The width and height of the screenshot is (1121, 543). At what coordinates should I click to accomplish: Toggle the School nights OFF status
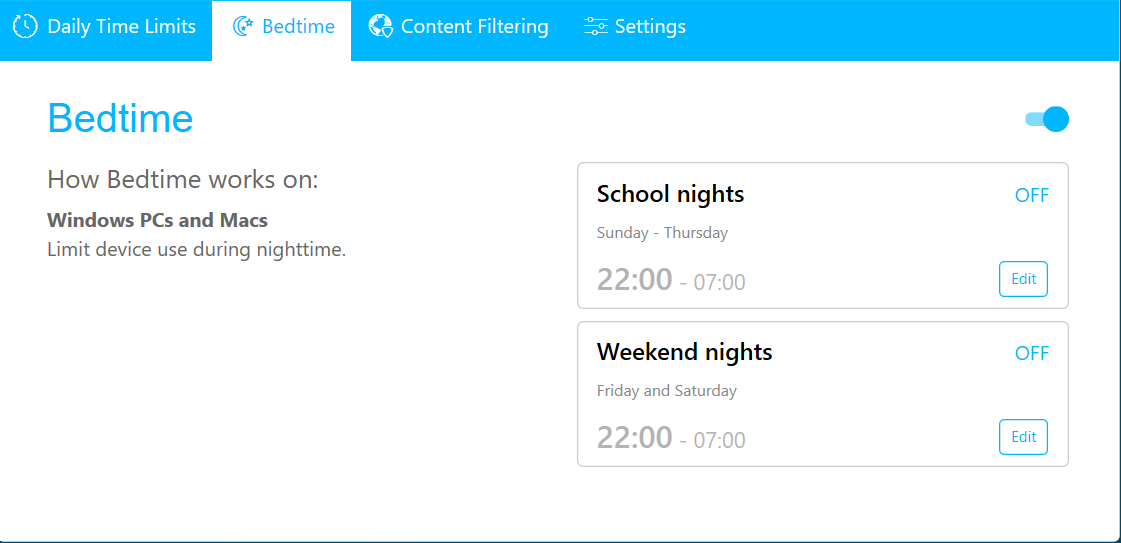pyautogui.click(x=1032, y=195)
